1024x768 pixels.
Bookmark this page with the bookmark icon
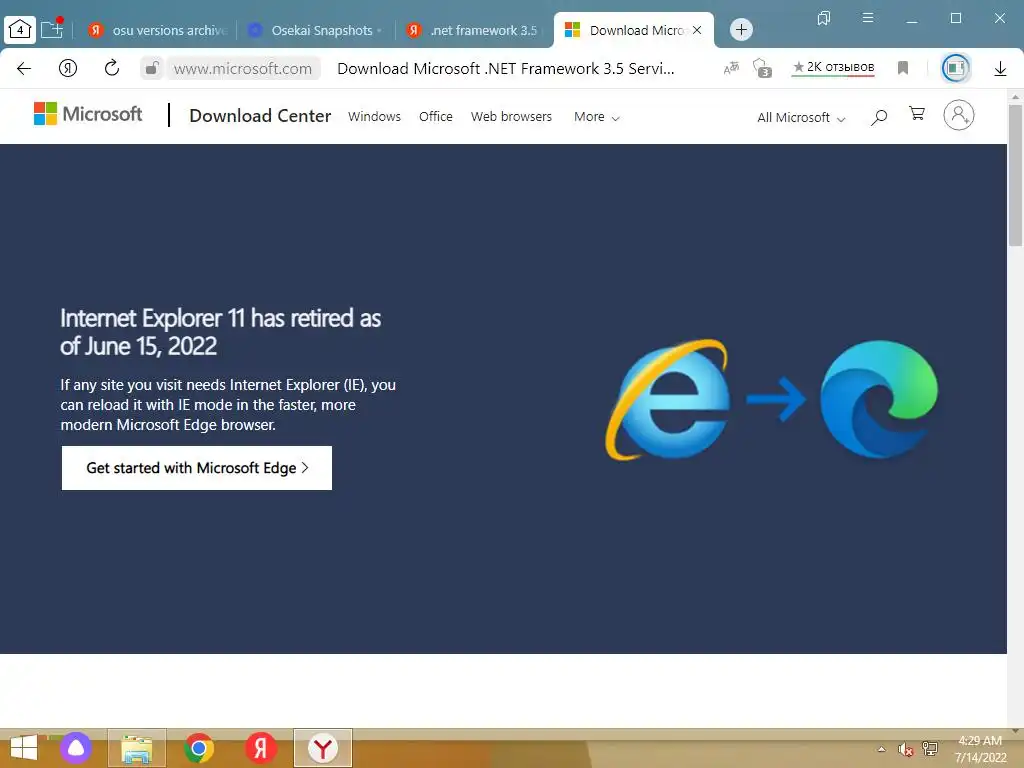click(x=903, y=67)
